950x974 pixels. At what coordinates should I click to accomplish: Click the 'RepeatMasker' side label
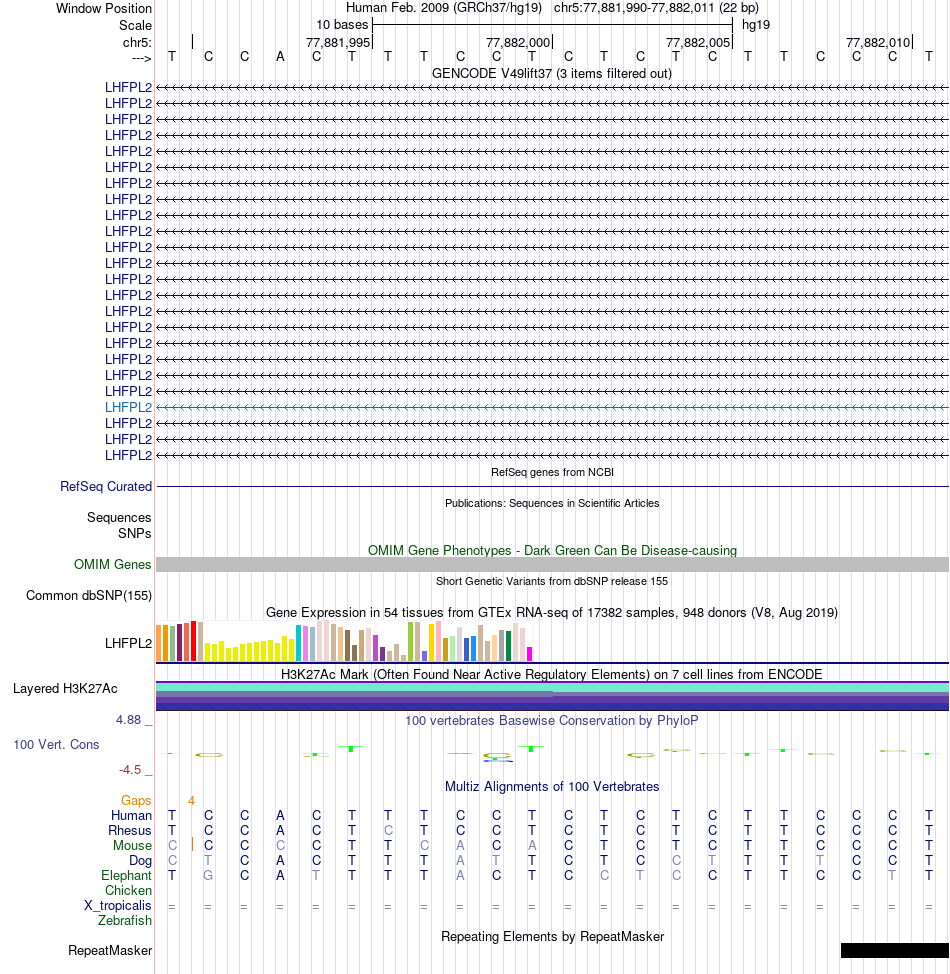110,950
